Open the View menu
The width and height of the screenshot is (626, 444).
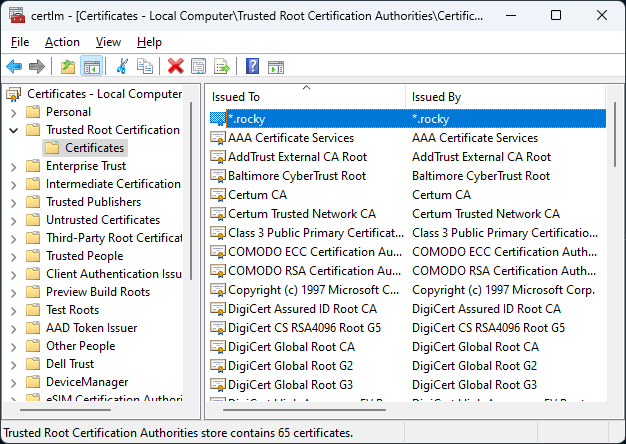pyautogui.click(x=108, y=42)
